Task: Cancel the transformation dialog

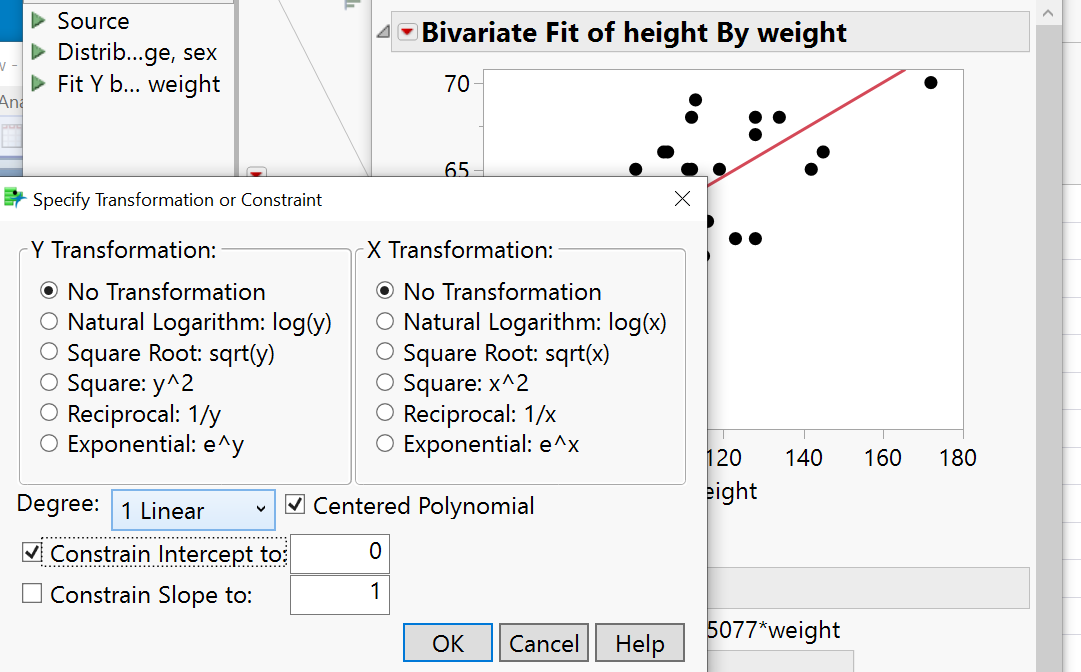Action: tap(543, 642)
